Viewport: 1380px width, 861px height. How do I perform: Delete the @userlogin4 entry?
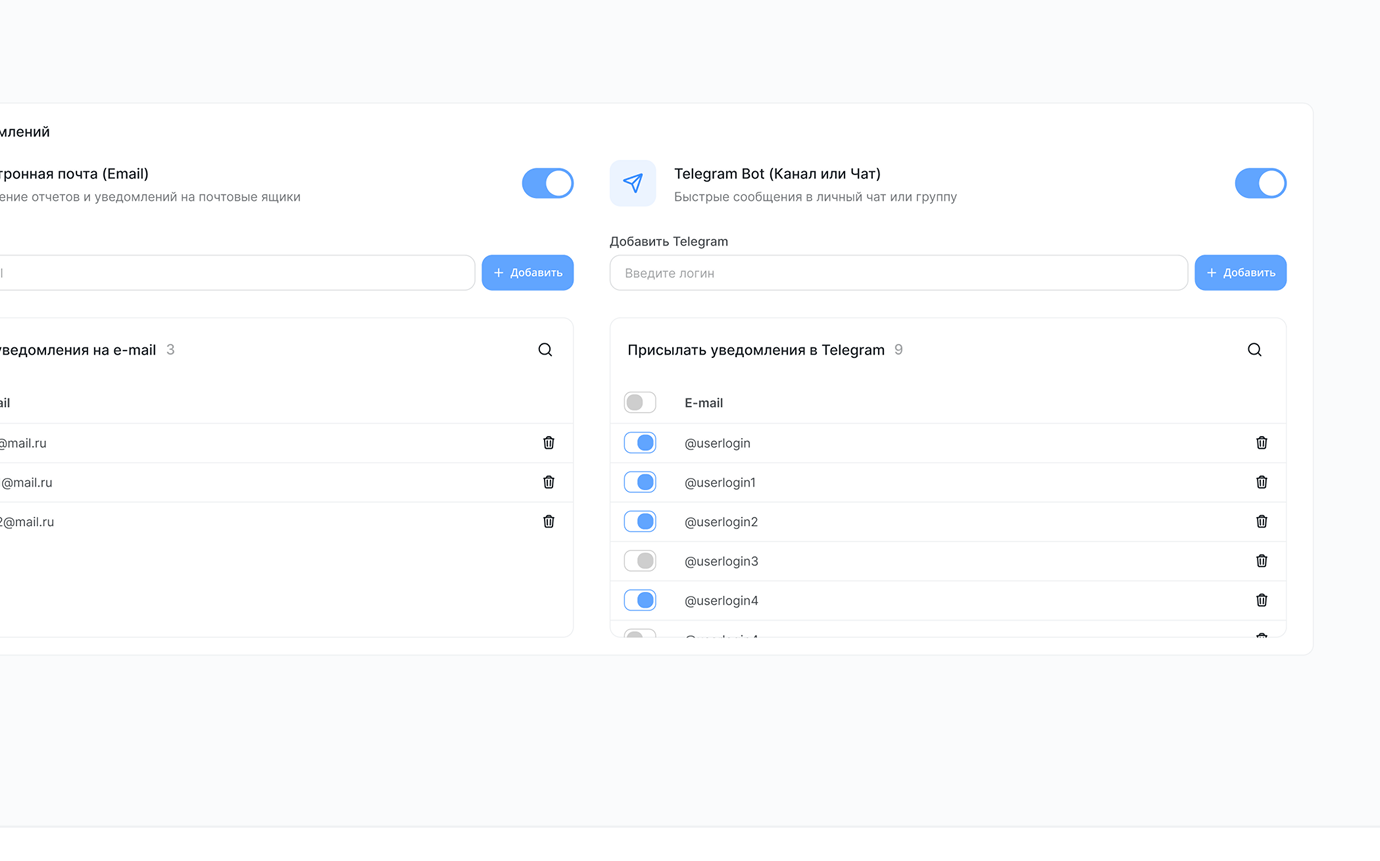[1262, 600]
